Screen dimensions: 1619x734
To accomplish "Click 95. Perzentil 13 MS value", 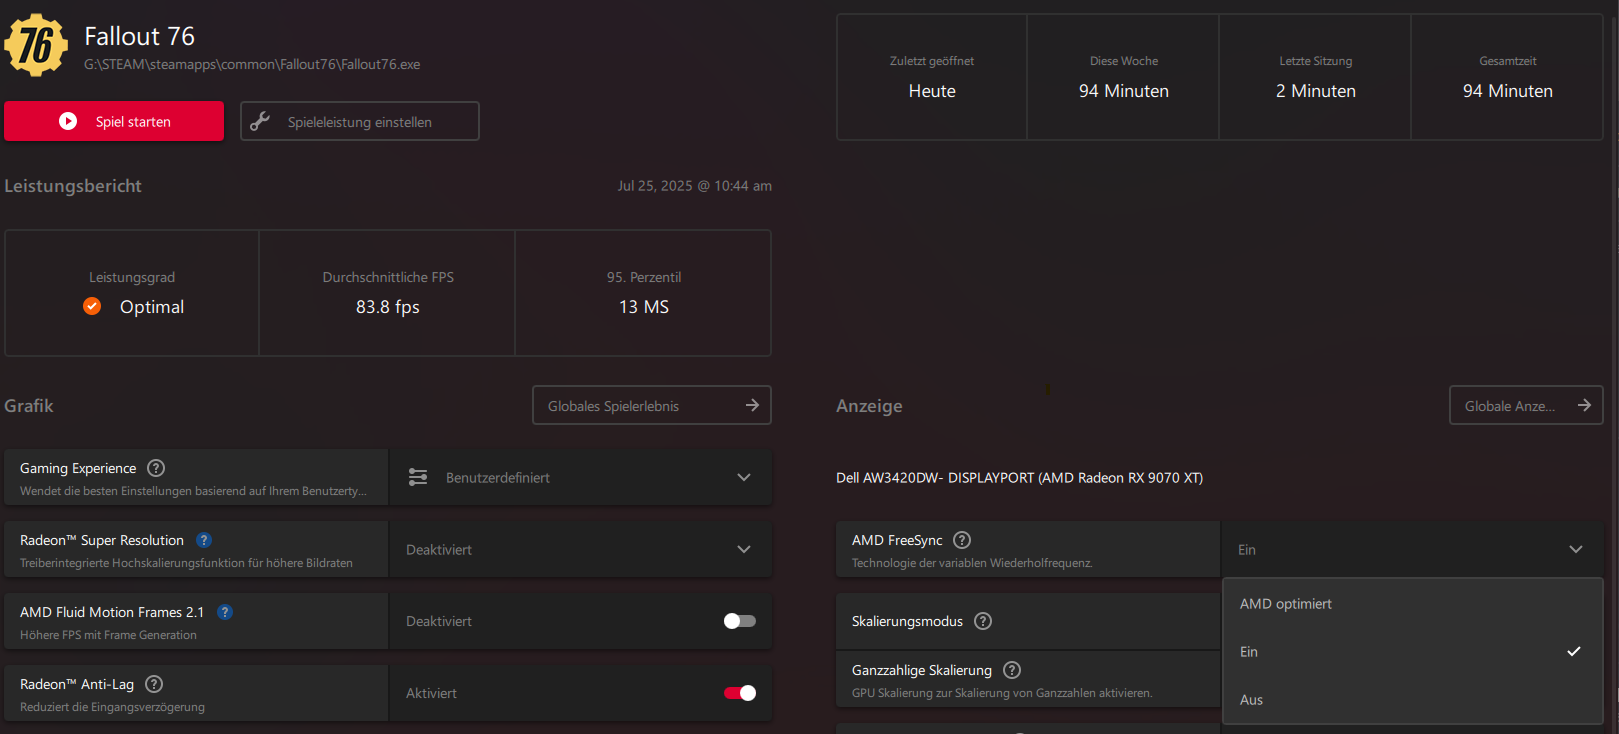I will click(x=644, y=307).
